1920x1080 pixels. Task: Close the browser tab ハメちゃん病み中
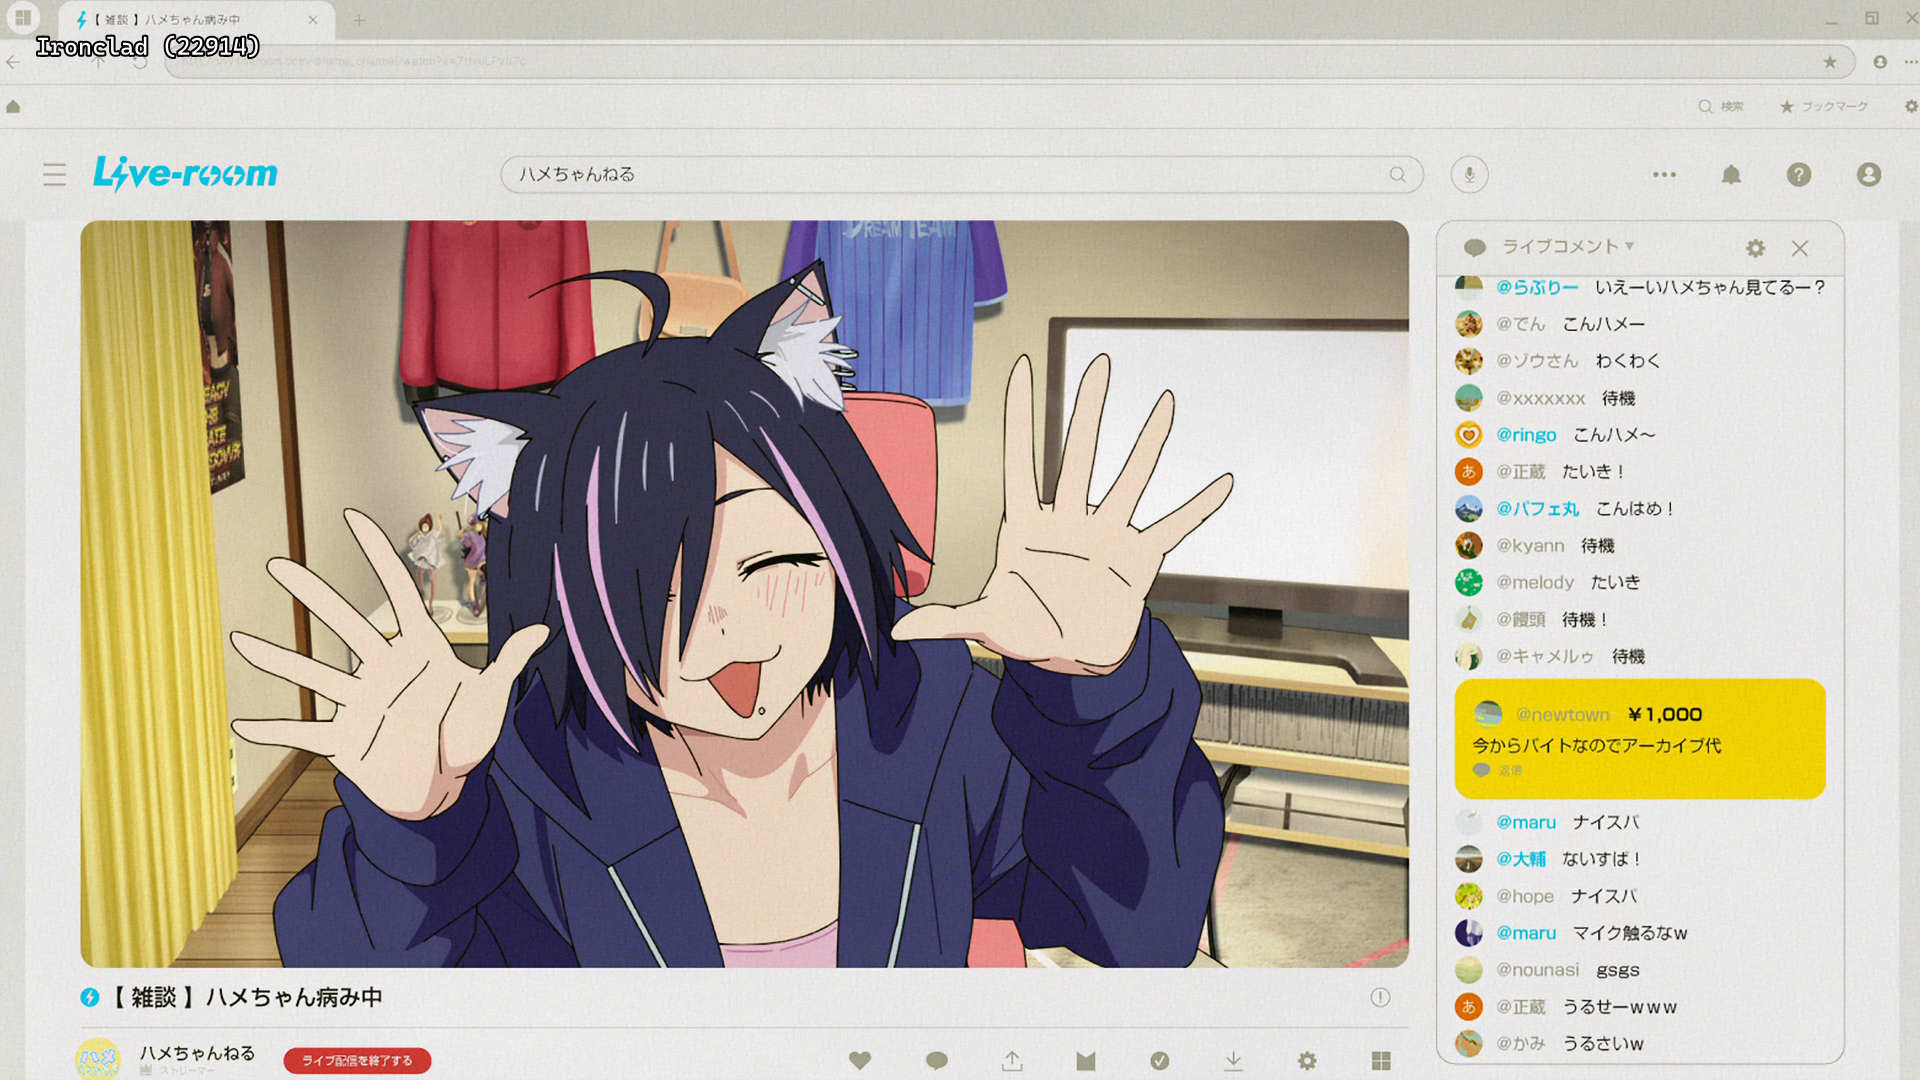pyautogui.click(x=313, y=19)
